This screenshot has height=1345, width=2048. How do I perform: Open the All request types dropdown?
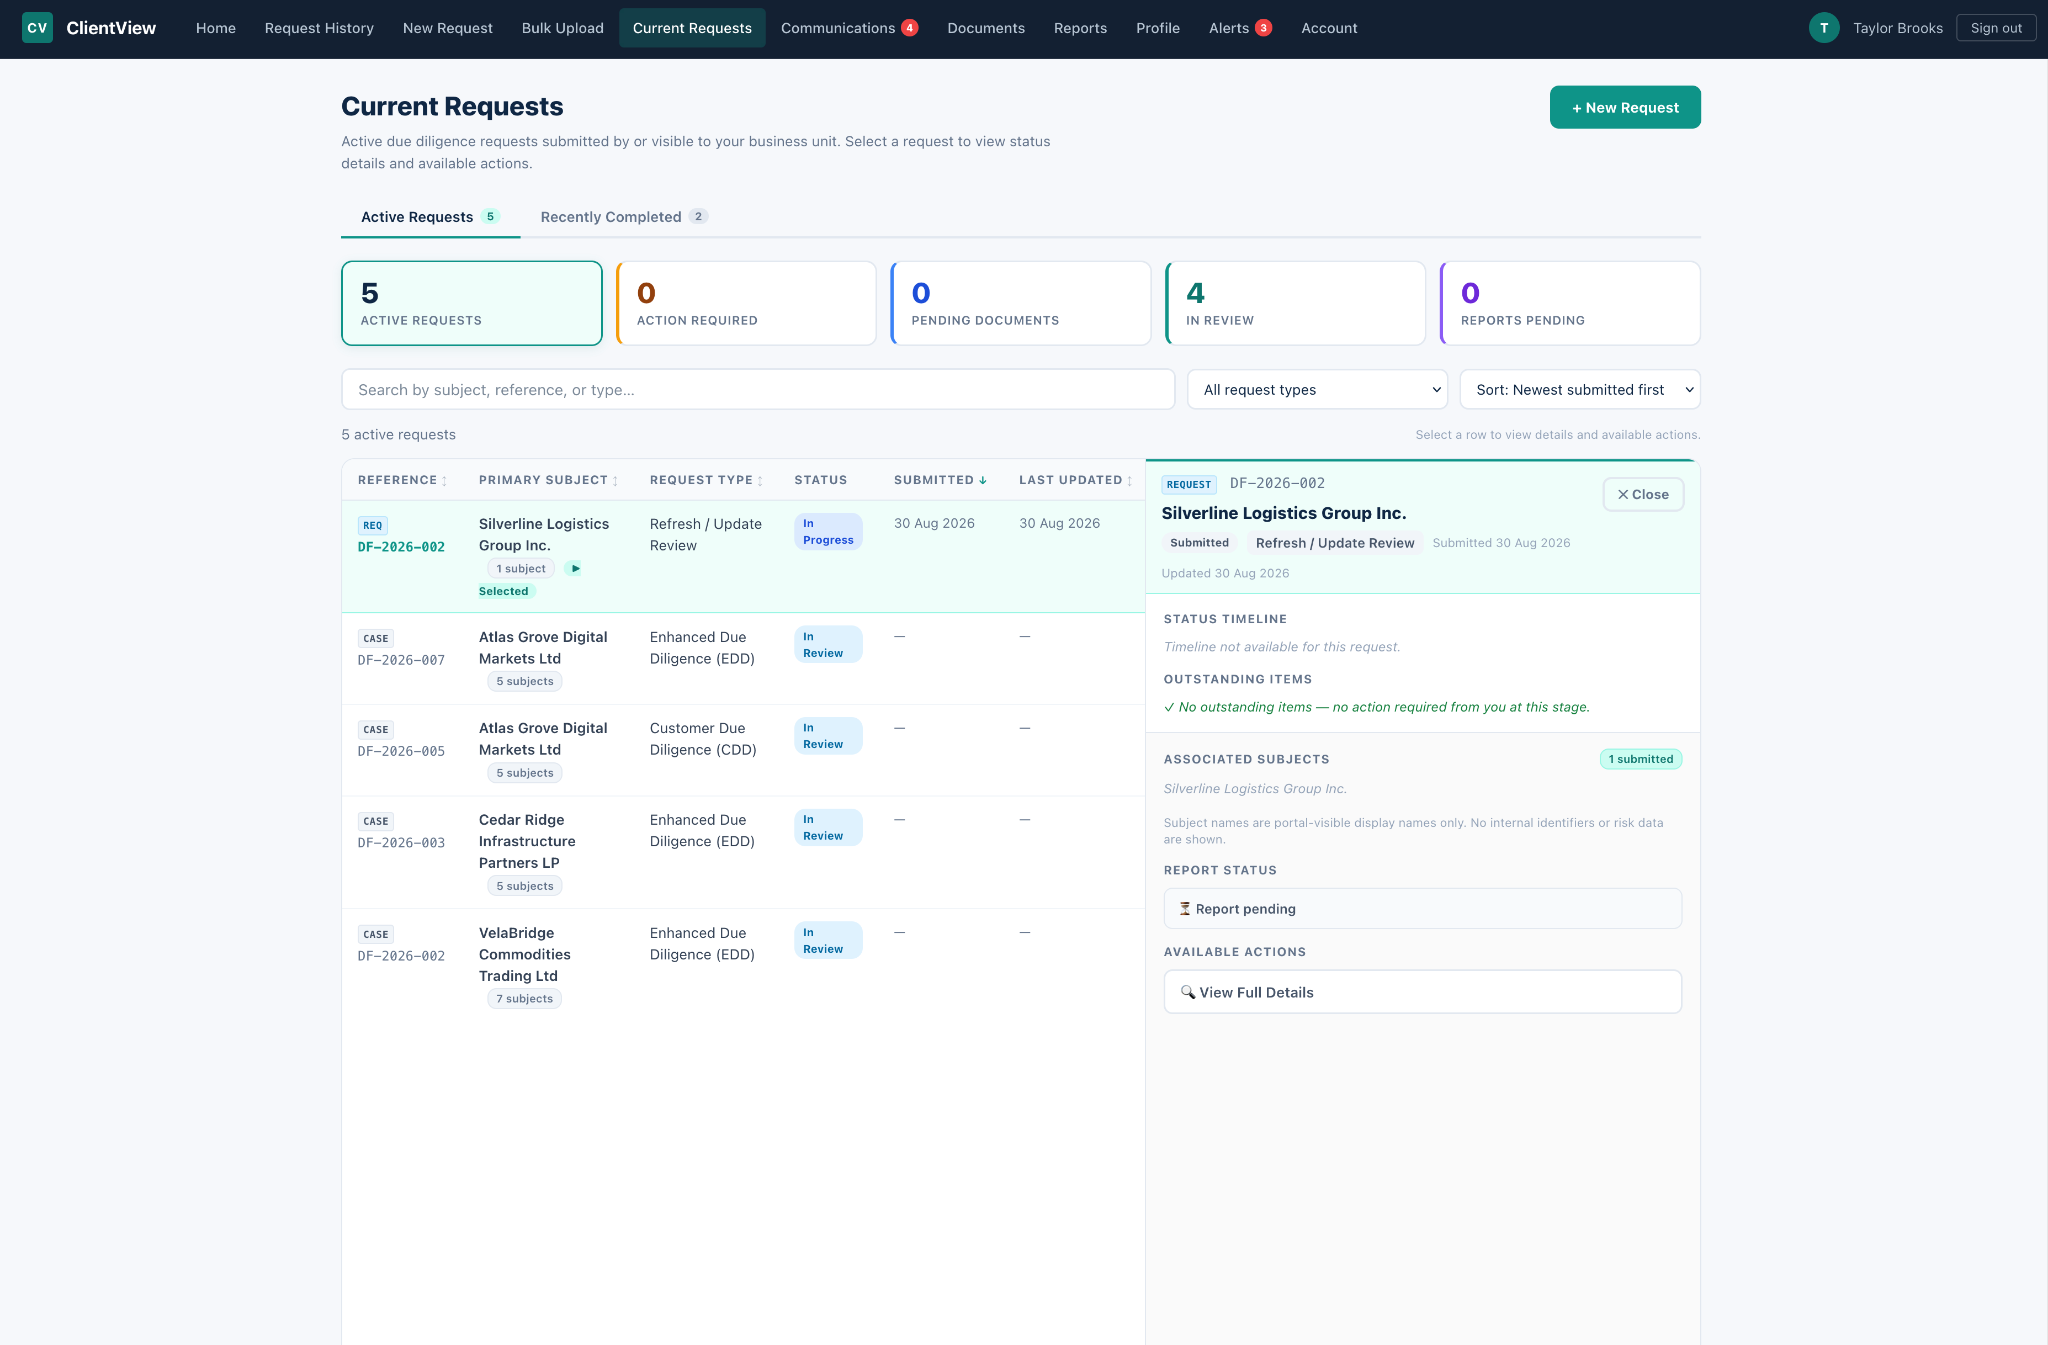click(1318, 390)
